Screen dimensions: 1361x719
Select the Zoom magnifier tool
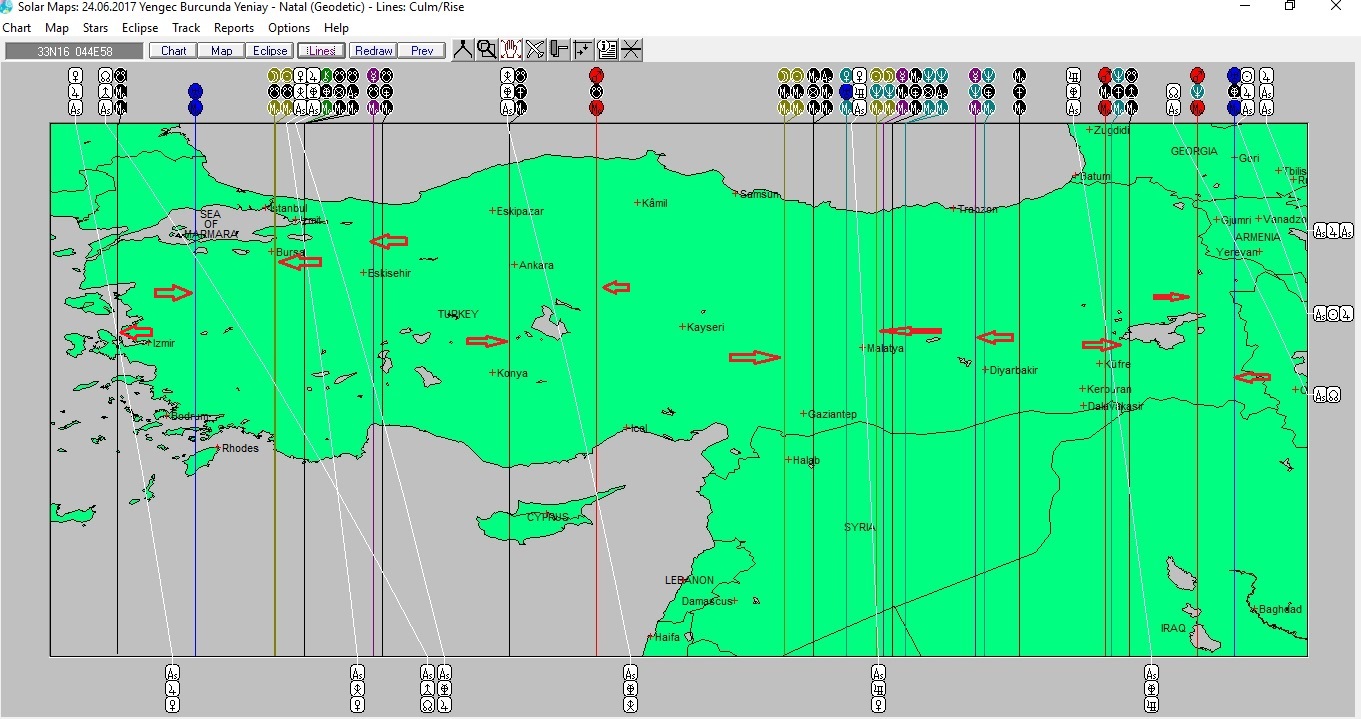[486, 48]
